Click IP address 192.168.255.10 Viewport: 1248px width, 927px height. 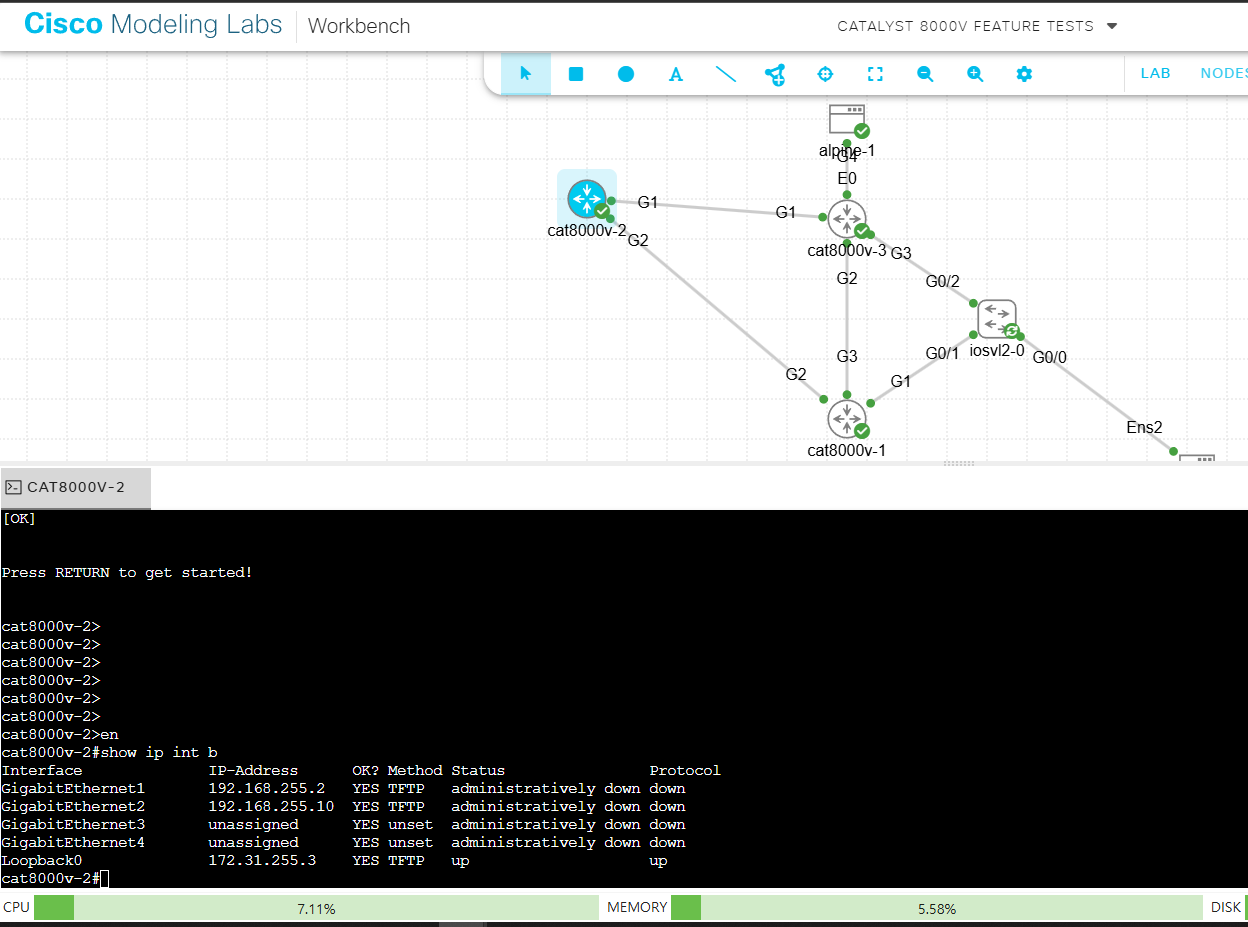[271, 806]
